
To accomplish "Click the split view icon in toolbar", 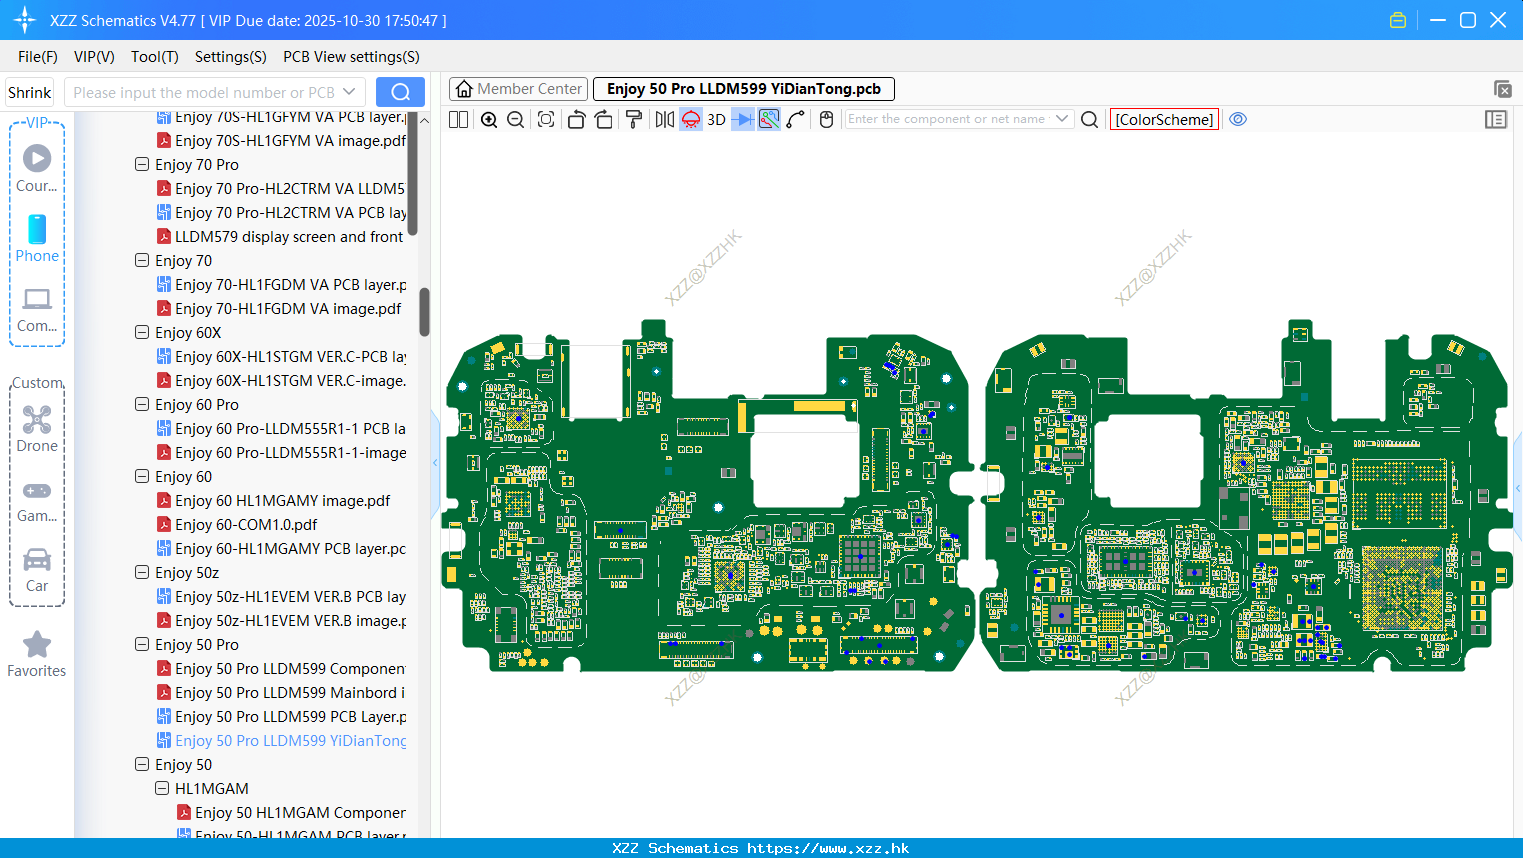I will (x=459, y=119).
